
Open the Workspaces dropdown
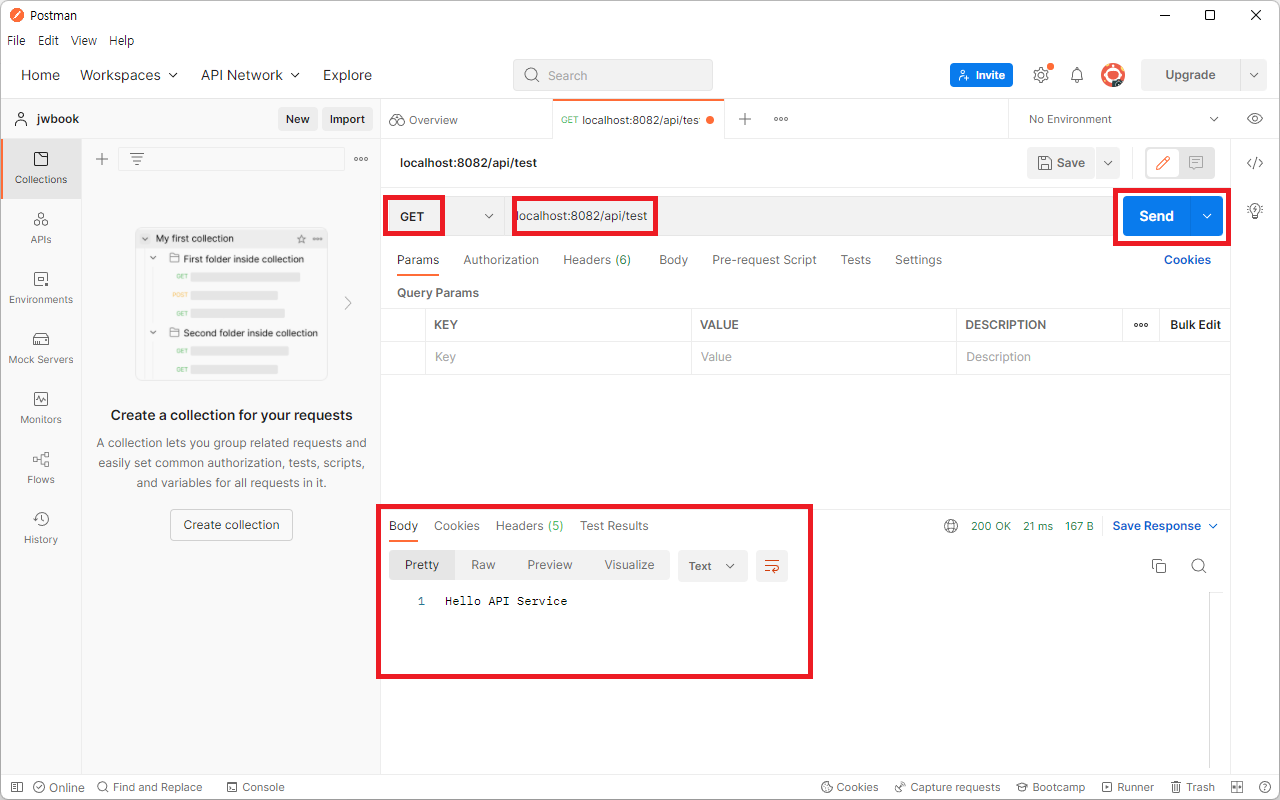click(129, 75)
